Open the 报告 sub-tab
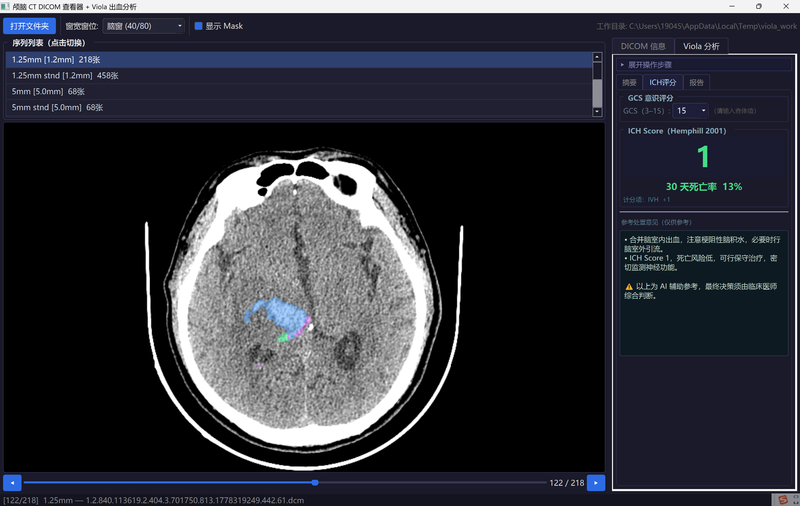The height and width of the screenshot is (506, 800). coord(696,83)
